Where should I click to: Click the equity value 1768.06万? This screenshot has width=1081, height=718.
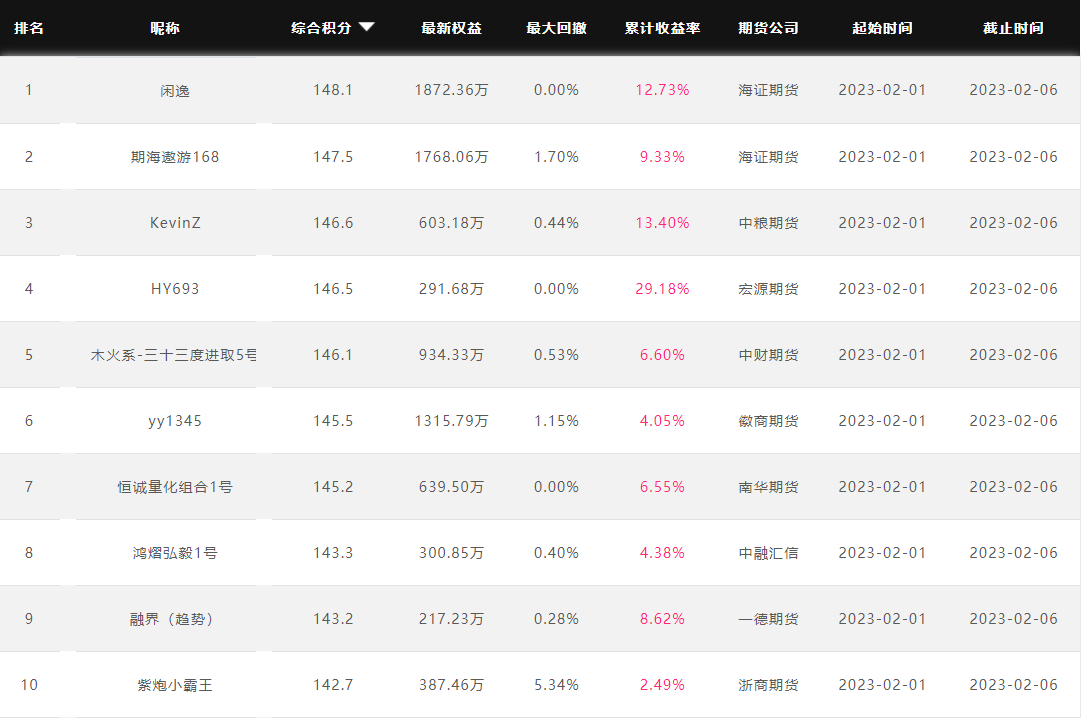[452, 157]
